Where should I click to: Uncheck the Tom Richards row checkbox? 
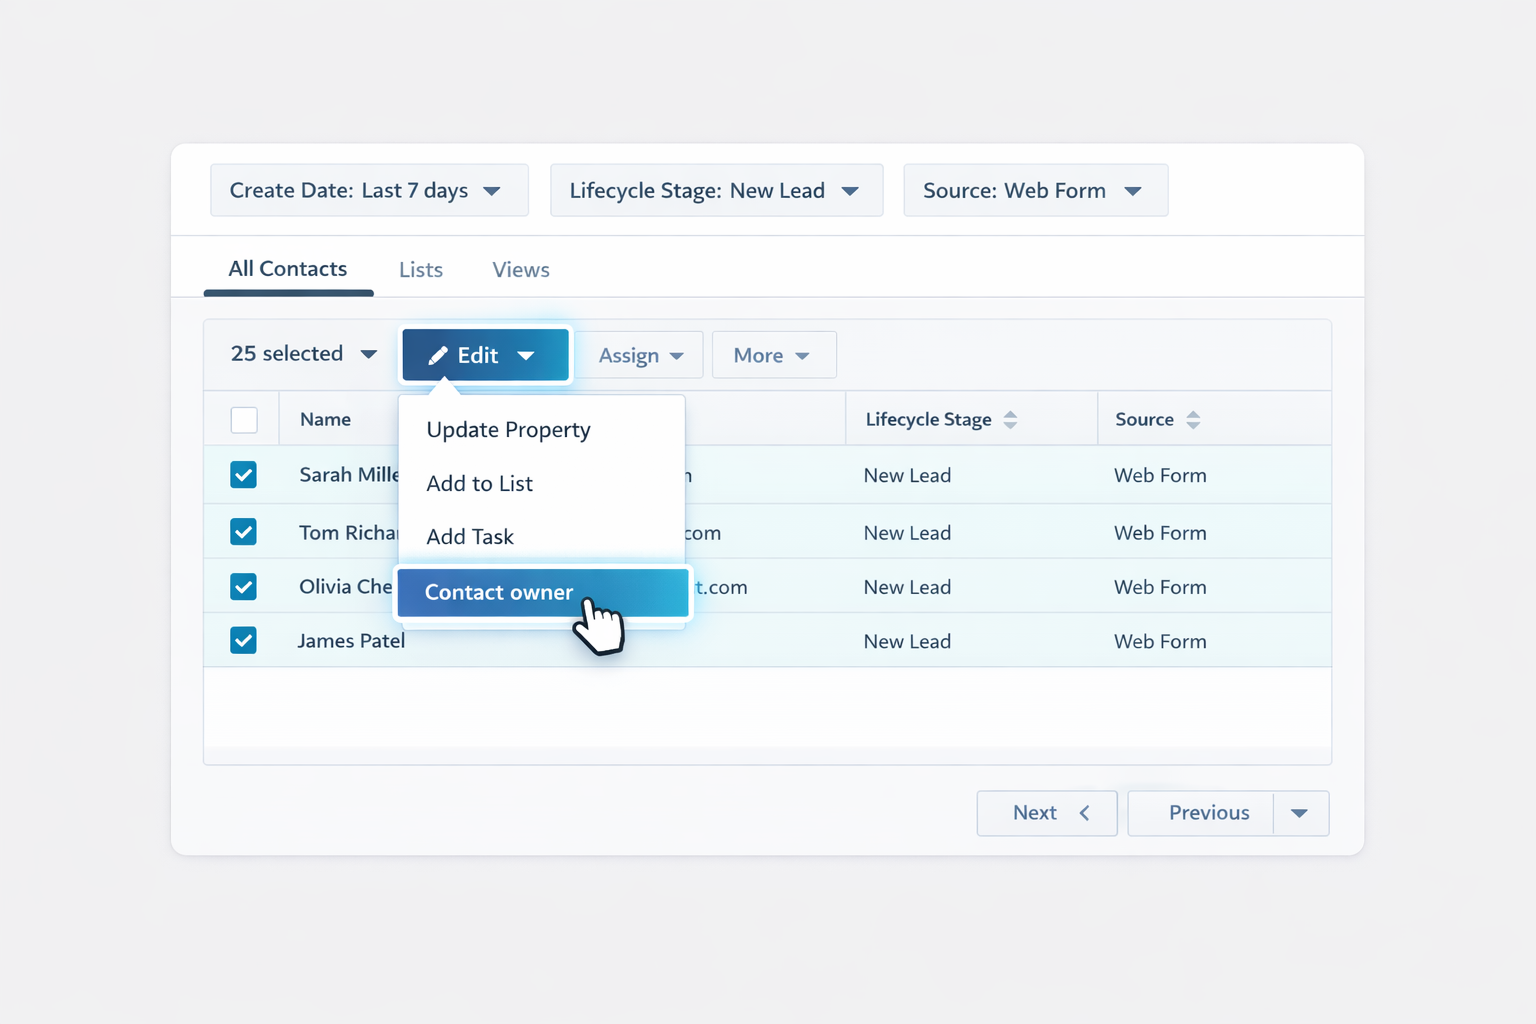(x=244, y=532)
